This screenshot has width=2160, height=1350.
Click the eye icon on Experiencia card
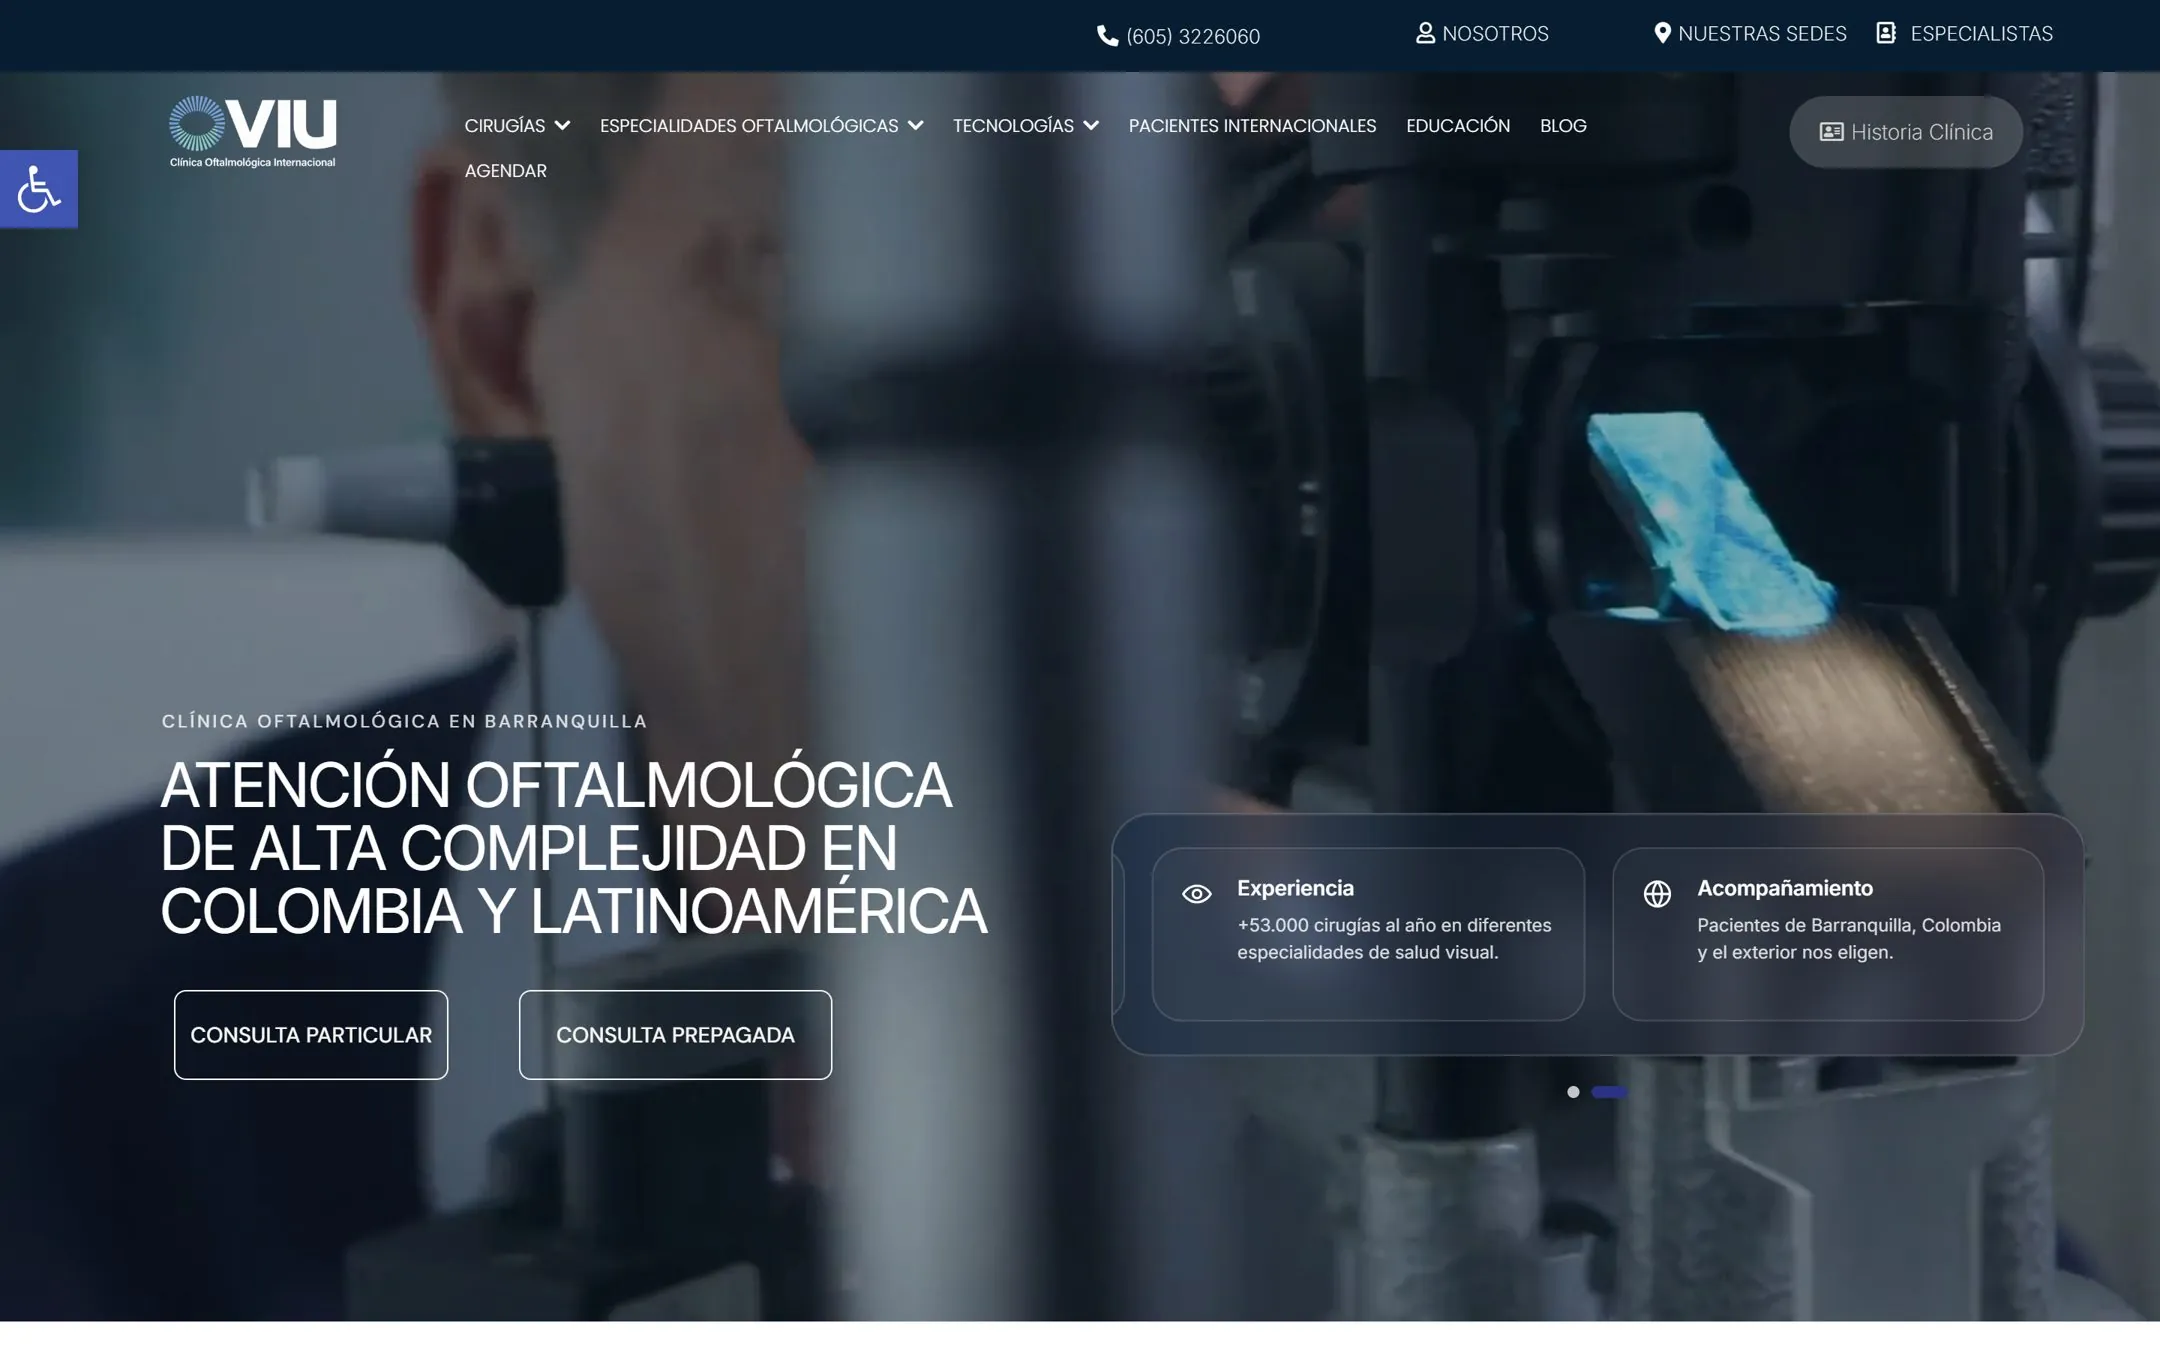click(1196, 894)
